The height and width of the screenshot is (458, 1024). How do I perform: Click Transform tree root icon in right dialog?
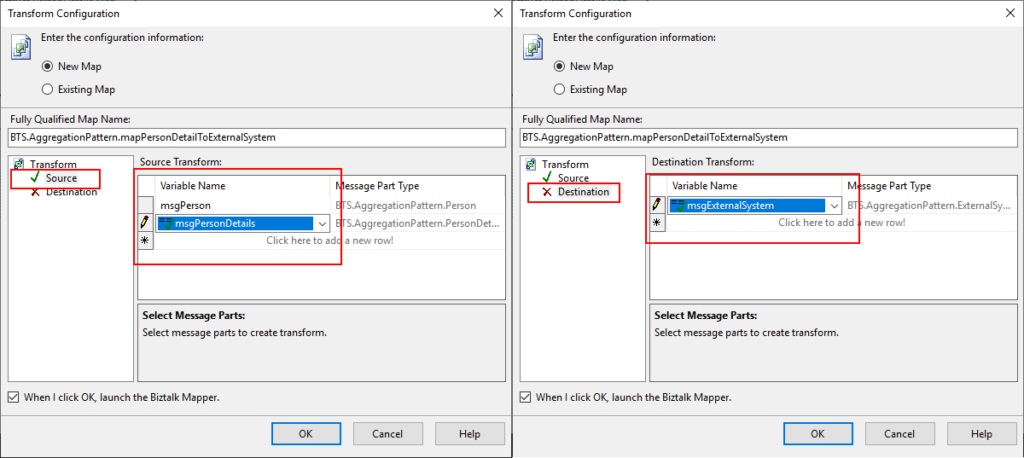pos(530,164)
